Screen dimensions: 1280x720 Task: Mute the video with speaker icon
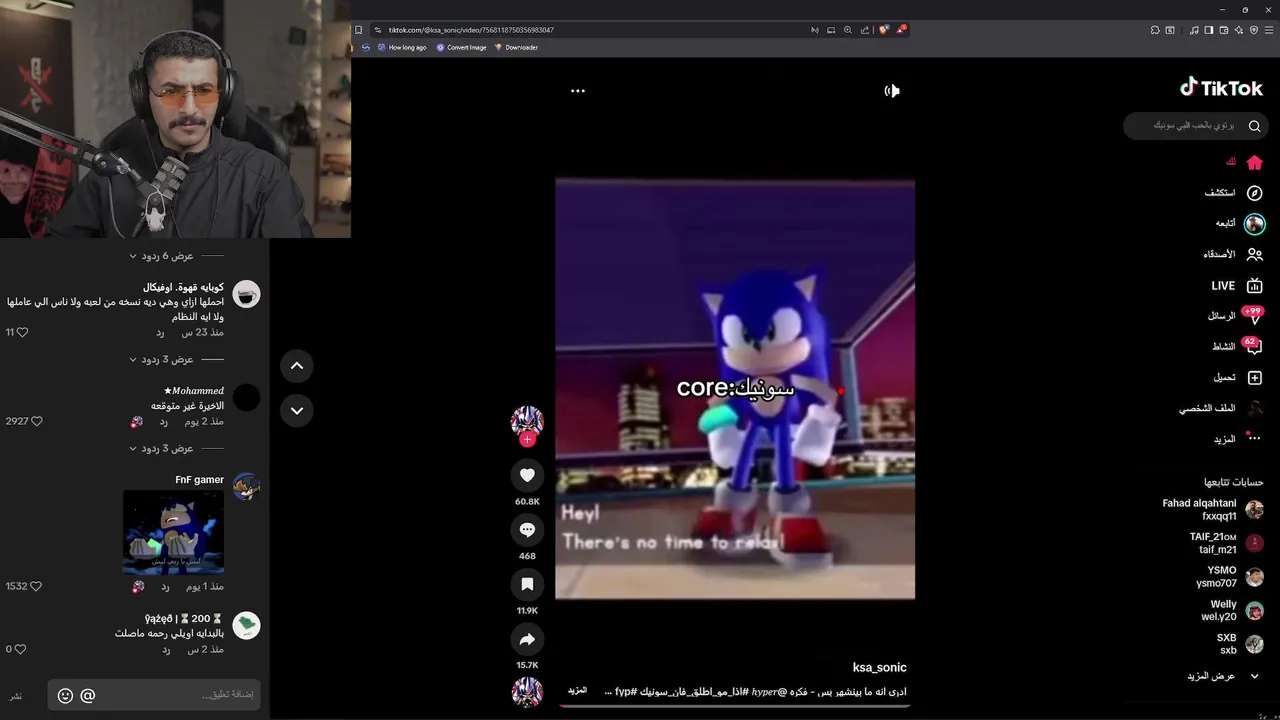[x=892, y=91]
